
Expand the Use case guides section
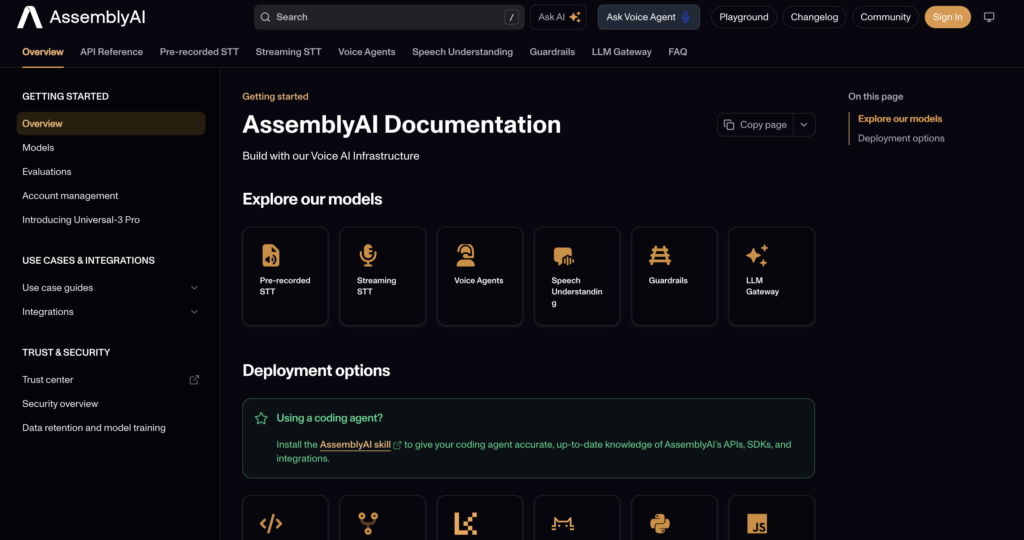[194, 288]
